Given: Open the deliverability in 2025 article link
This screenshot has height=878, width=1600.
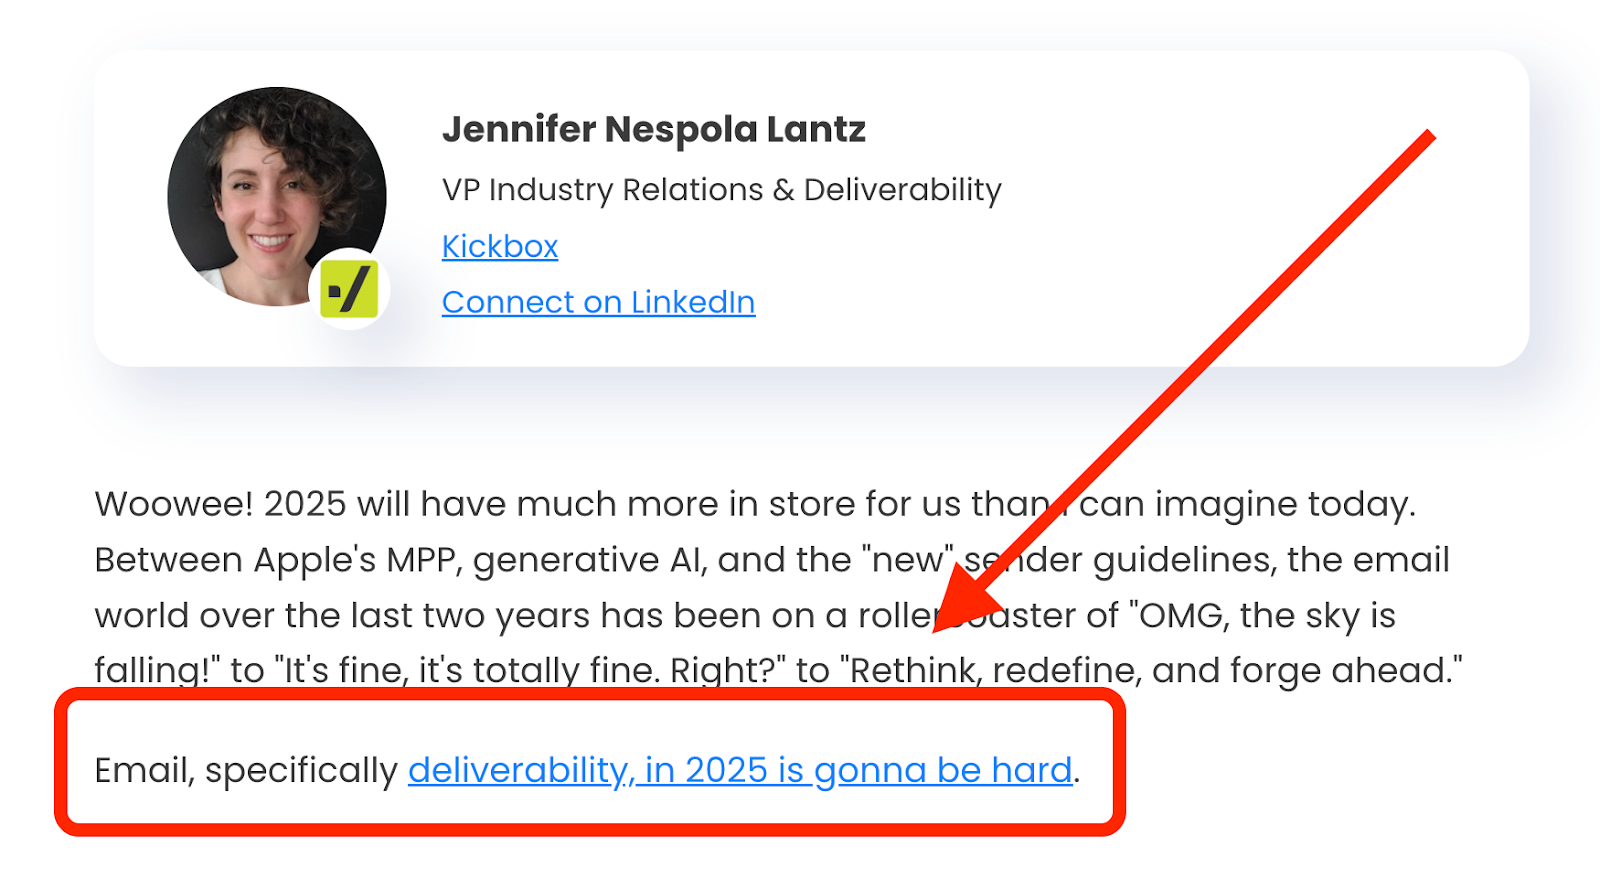Looking at the screenshot, I should [740, 770].
